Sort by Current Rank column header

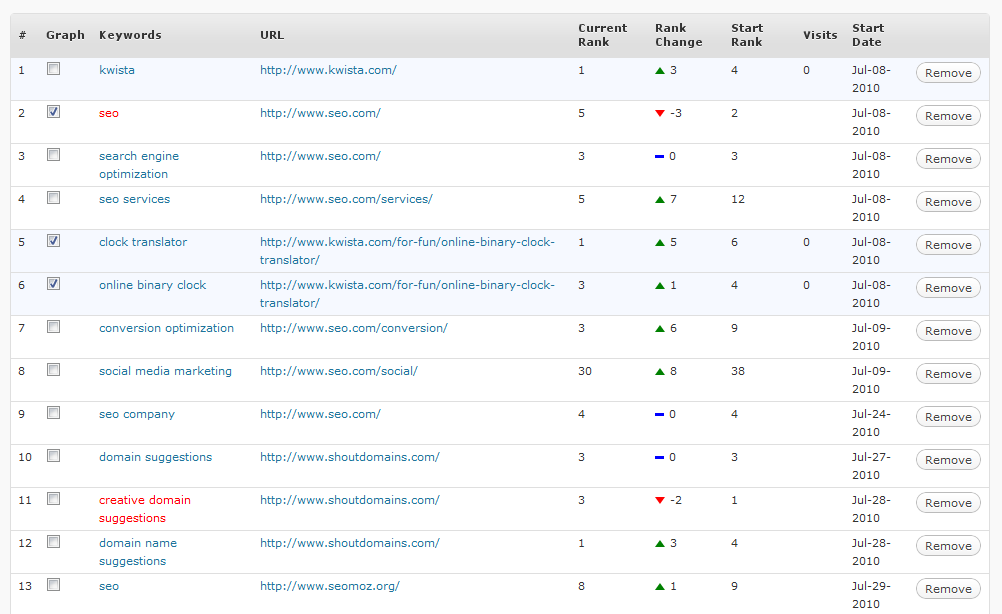pyautogui.click(x=602, y=35)
